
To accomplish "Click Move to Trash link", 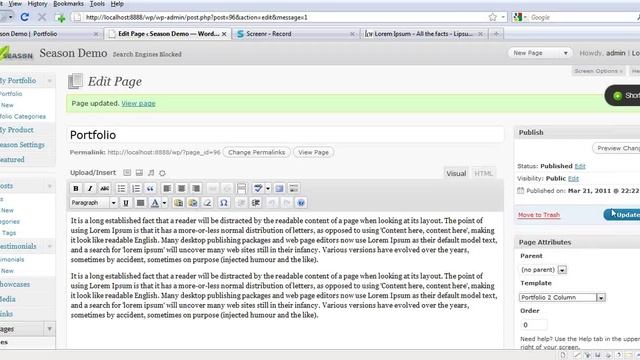I will coord(539,215).
